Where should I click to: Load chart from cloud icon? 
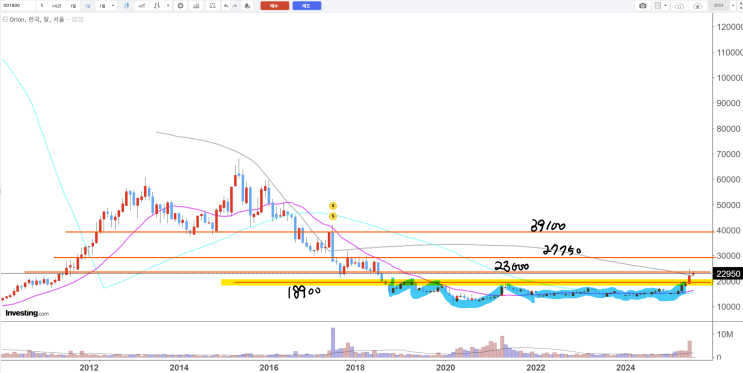click(680, 6)
